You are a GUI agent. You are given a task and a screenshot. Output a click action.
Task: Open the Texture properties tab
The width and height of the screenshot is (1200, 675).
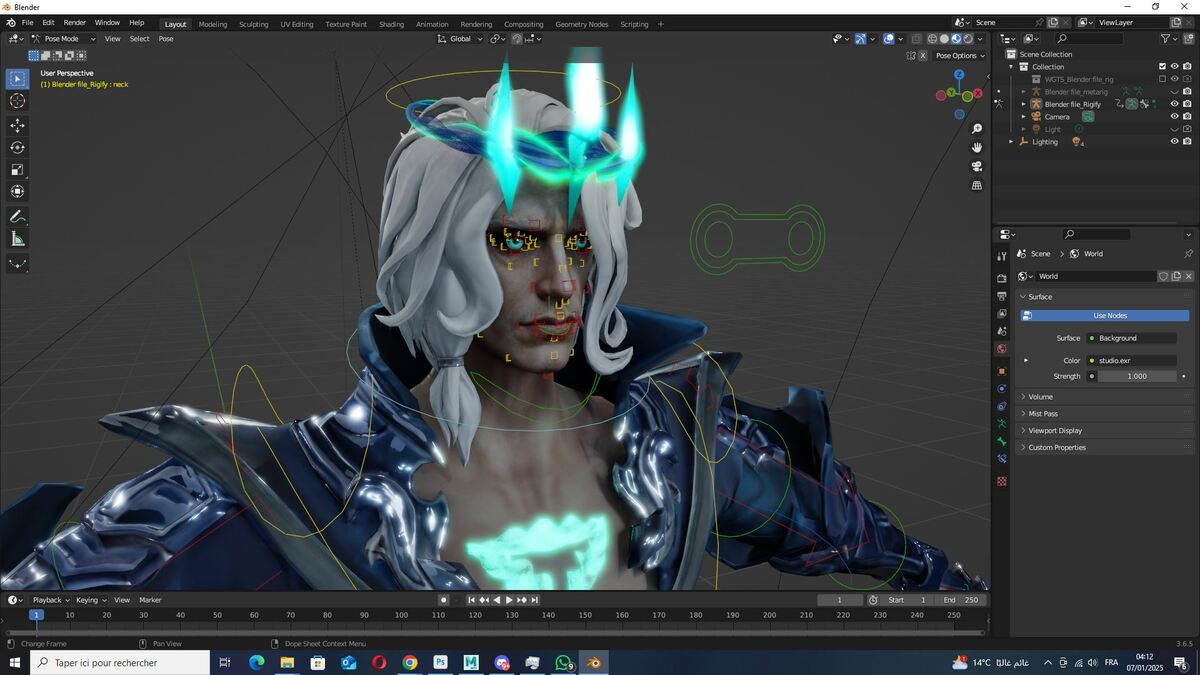coord(1002,481)
